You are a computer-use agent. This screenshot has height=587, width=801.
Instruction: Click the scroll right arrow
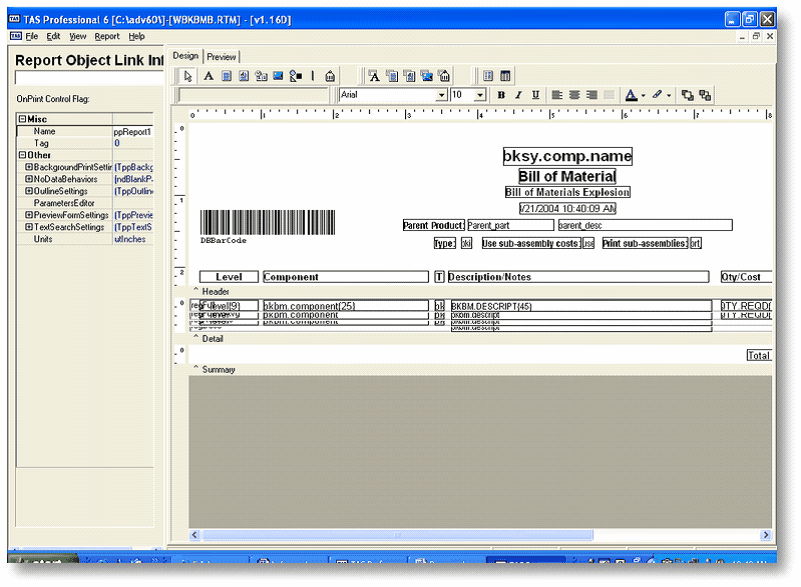[x=765, y=535]
